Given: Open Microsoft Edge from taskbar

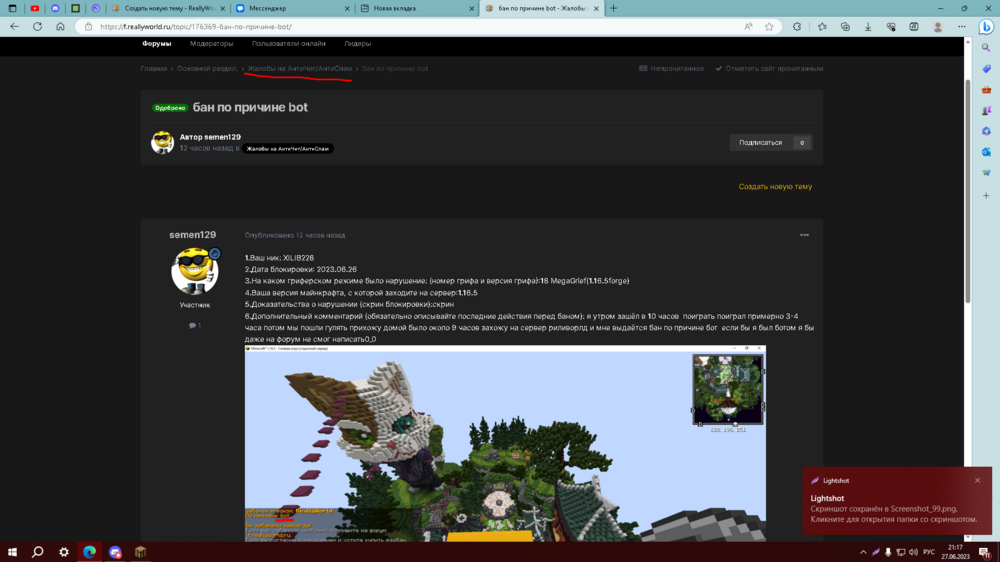Looking at the screenshot, I should pos(89,552).
